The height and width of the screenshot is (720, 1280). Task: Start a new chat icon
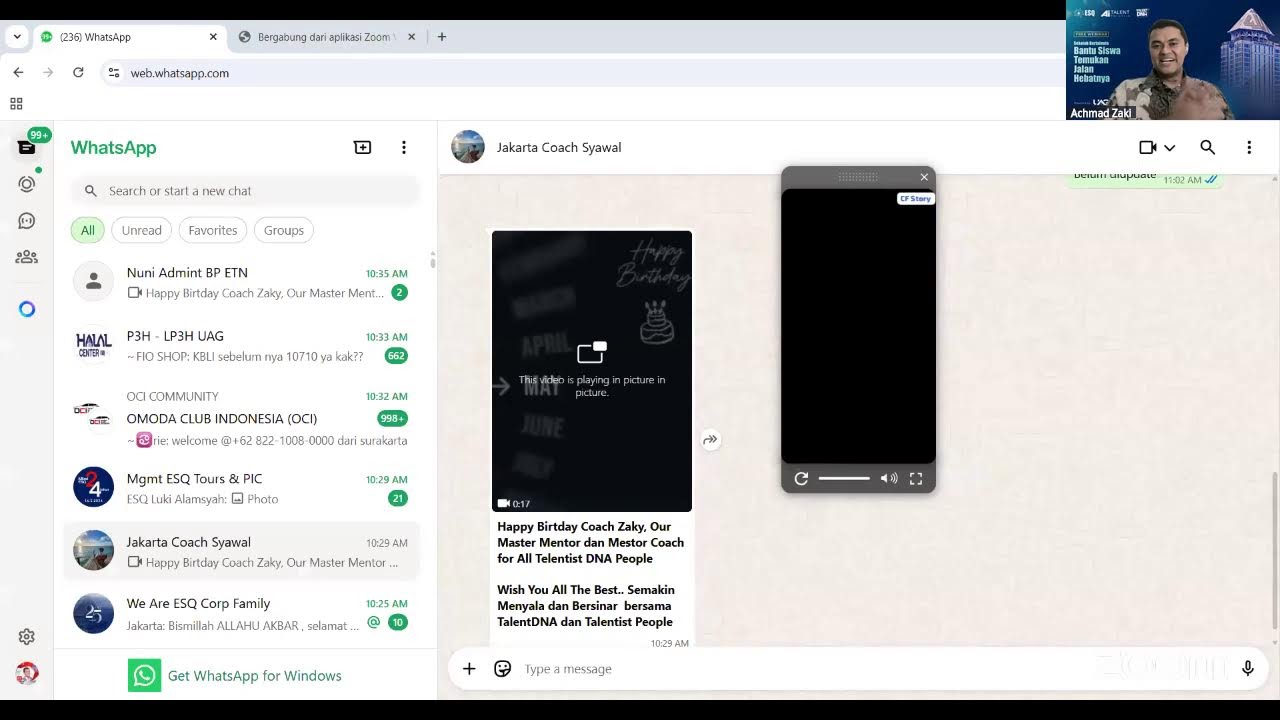pyautogui.click(x=363, y=147)
